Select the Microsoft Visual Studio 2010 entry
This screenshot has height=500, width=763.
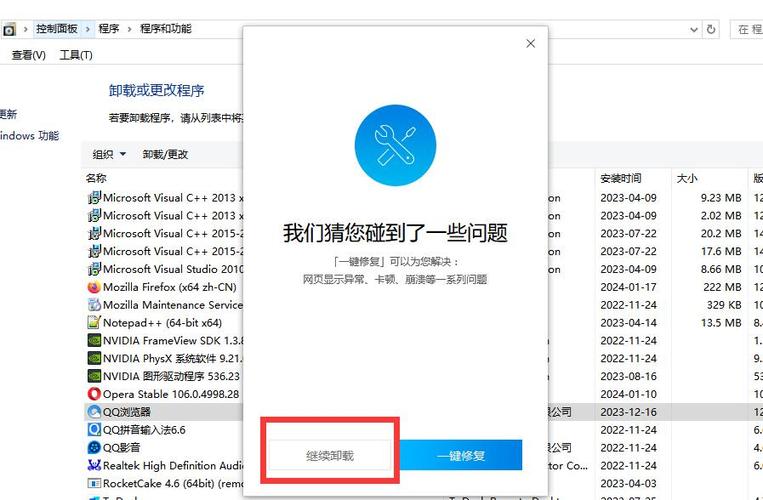(x=173, y=269)
